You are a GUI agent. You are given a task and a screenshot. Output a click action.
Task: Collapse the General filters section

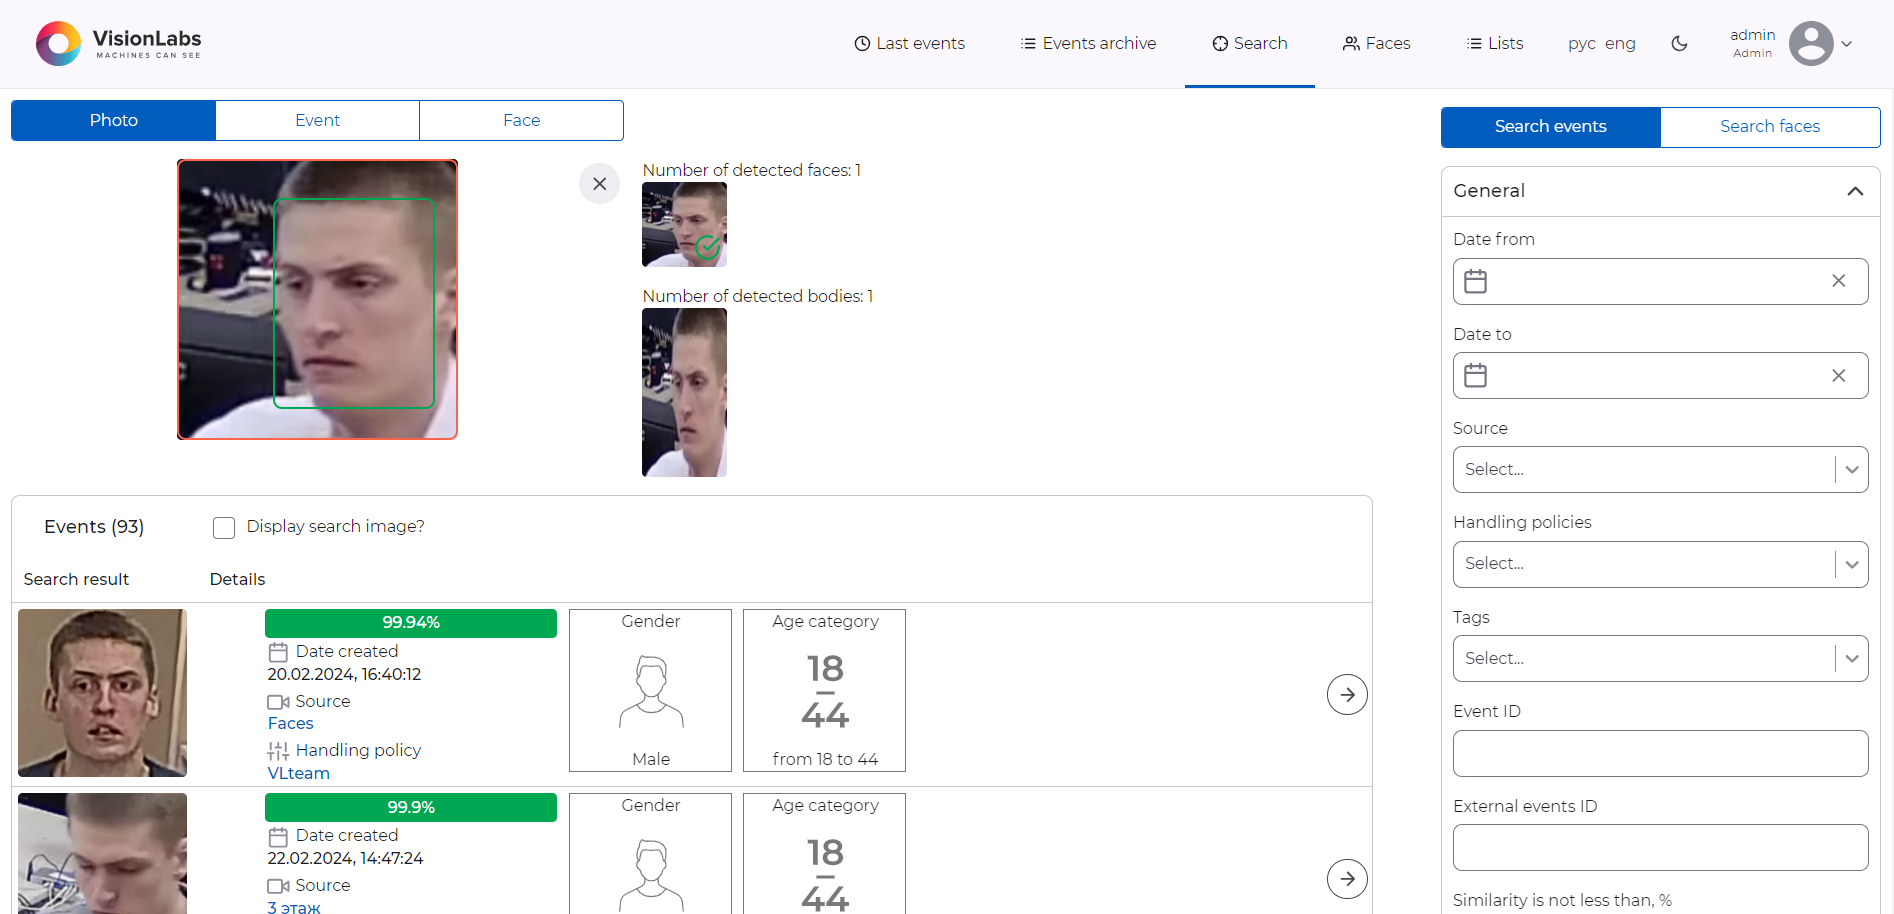1855,191
